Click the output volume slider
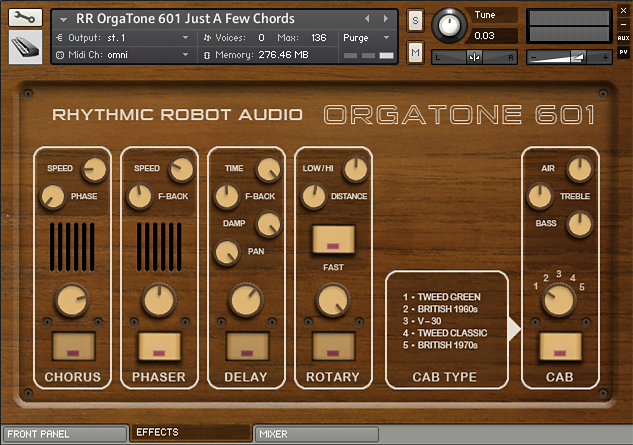Image resolution: width=633 pixels, height=445 pixels. (x=569, y=57)
